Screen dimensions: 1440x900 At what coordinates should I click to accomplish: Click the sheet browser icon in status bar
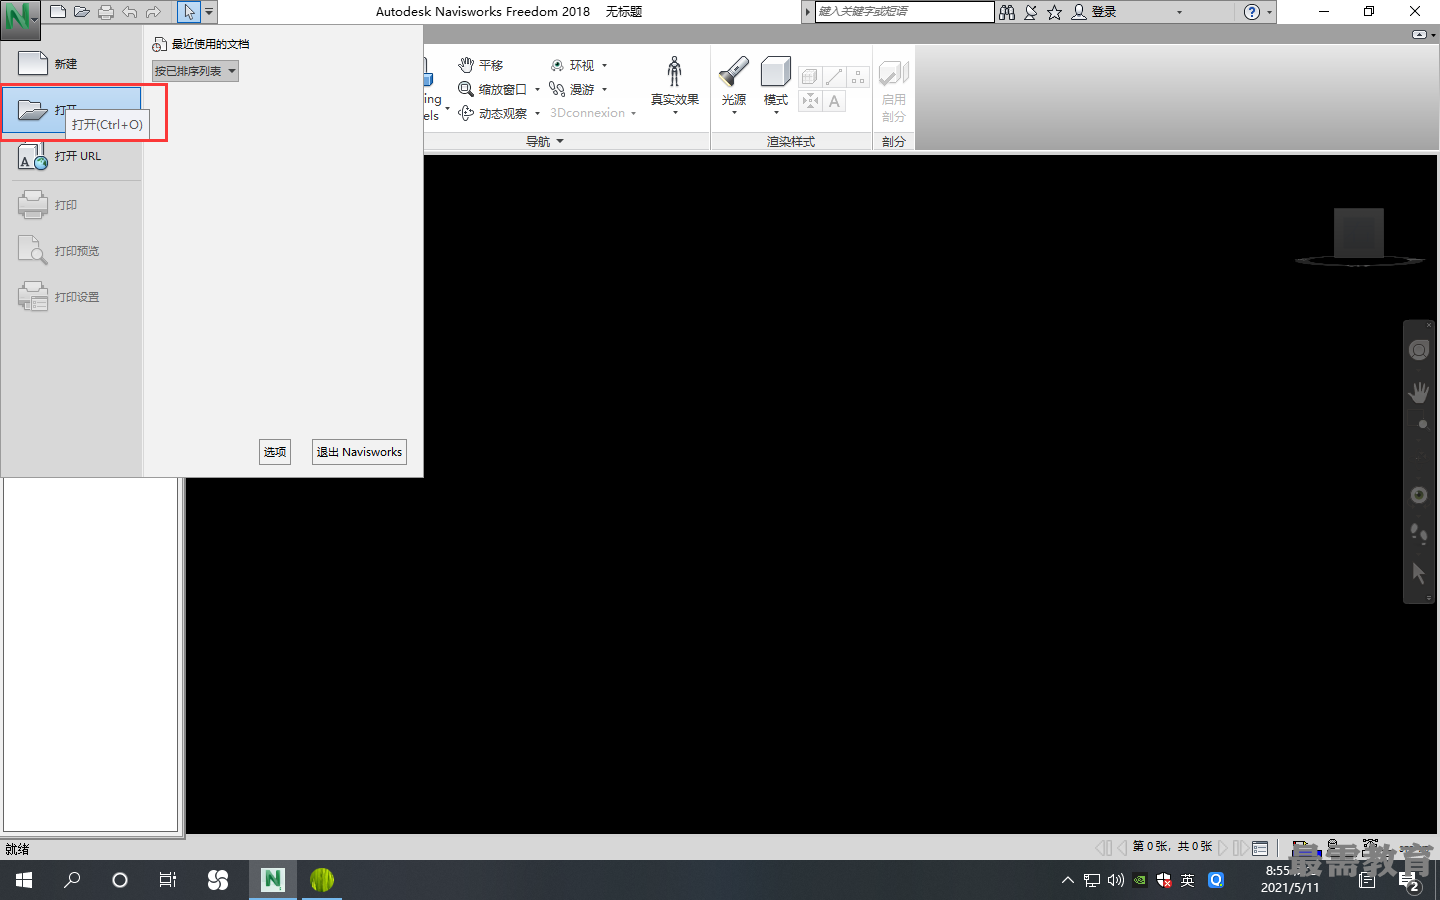pos(1260,848)
